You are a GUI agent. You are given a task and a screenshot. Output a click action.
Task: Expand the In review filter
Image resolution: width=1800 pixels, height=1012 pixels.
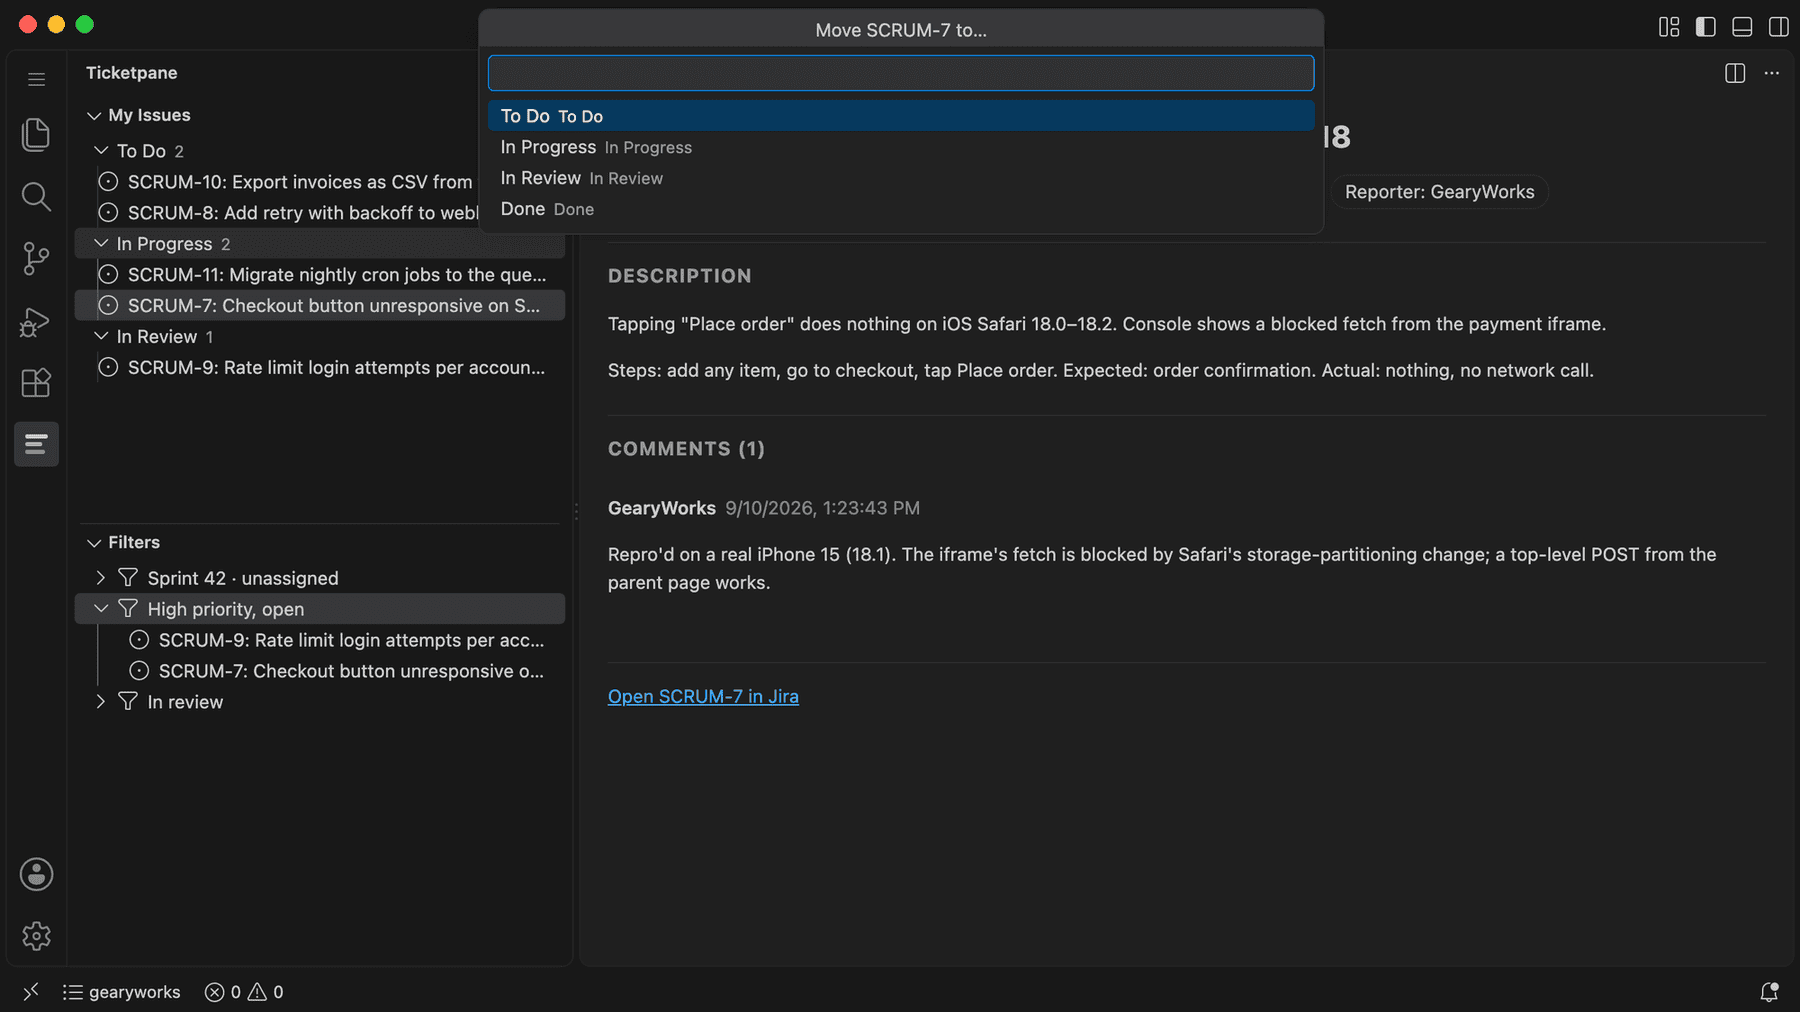tap(101, 701)
